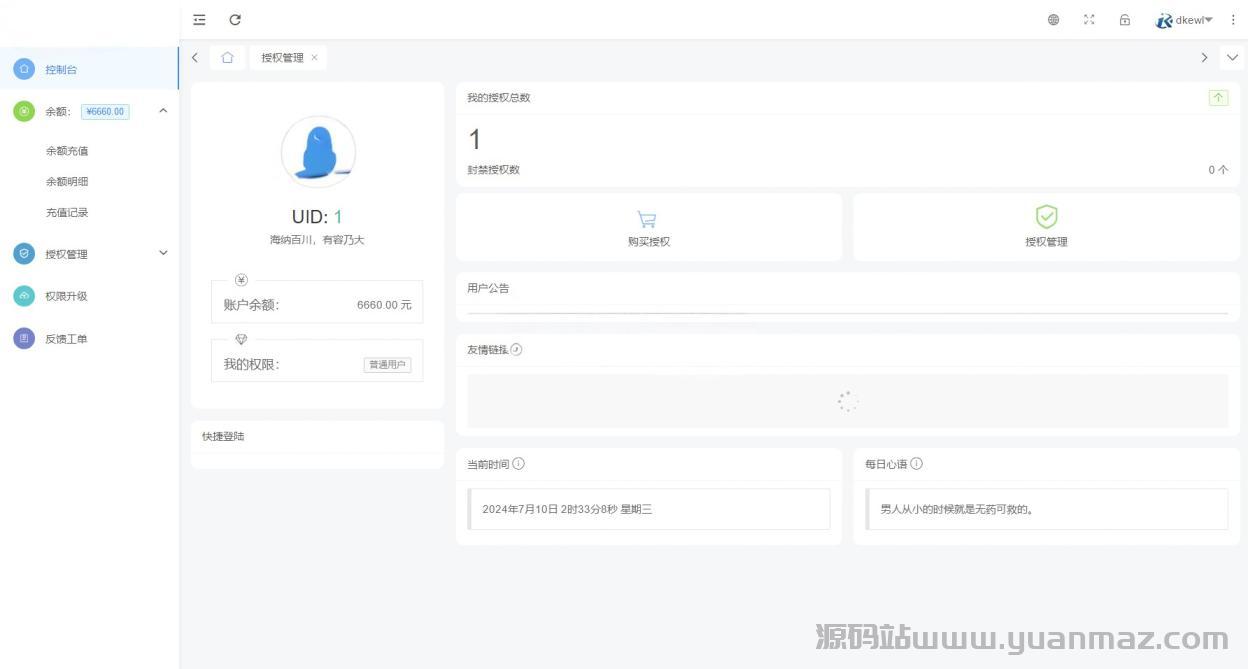
Task: Click the 购买授权 shopping cart icon
Action: (647, 219)
